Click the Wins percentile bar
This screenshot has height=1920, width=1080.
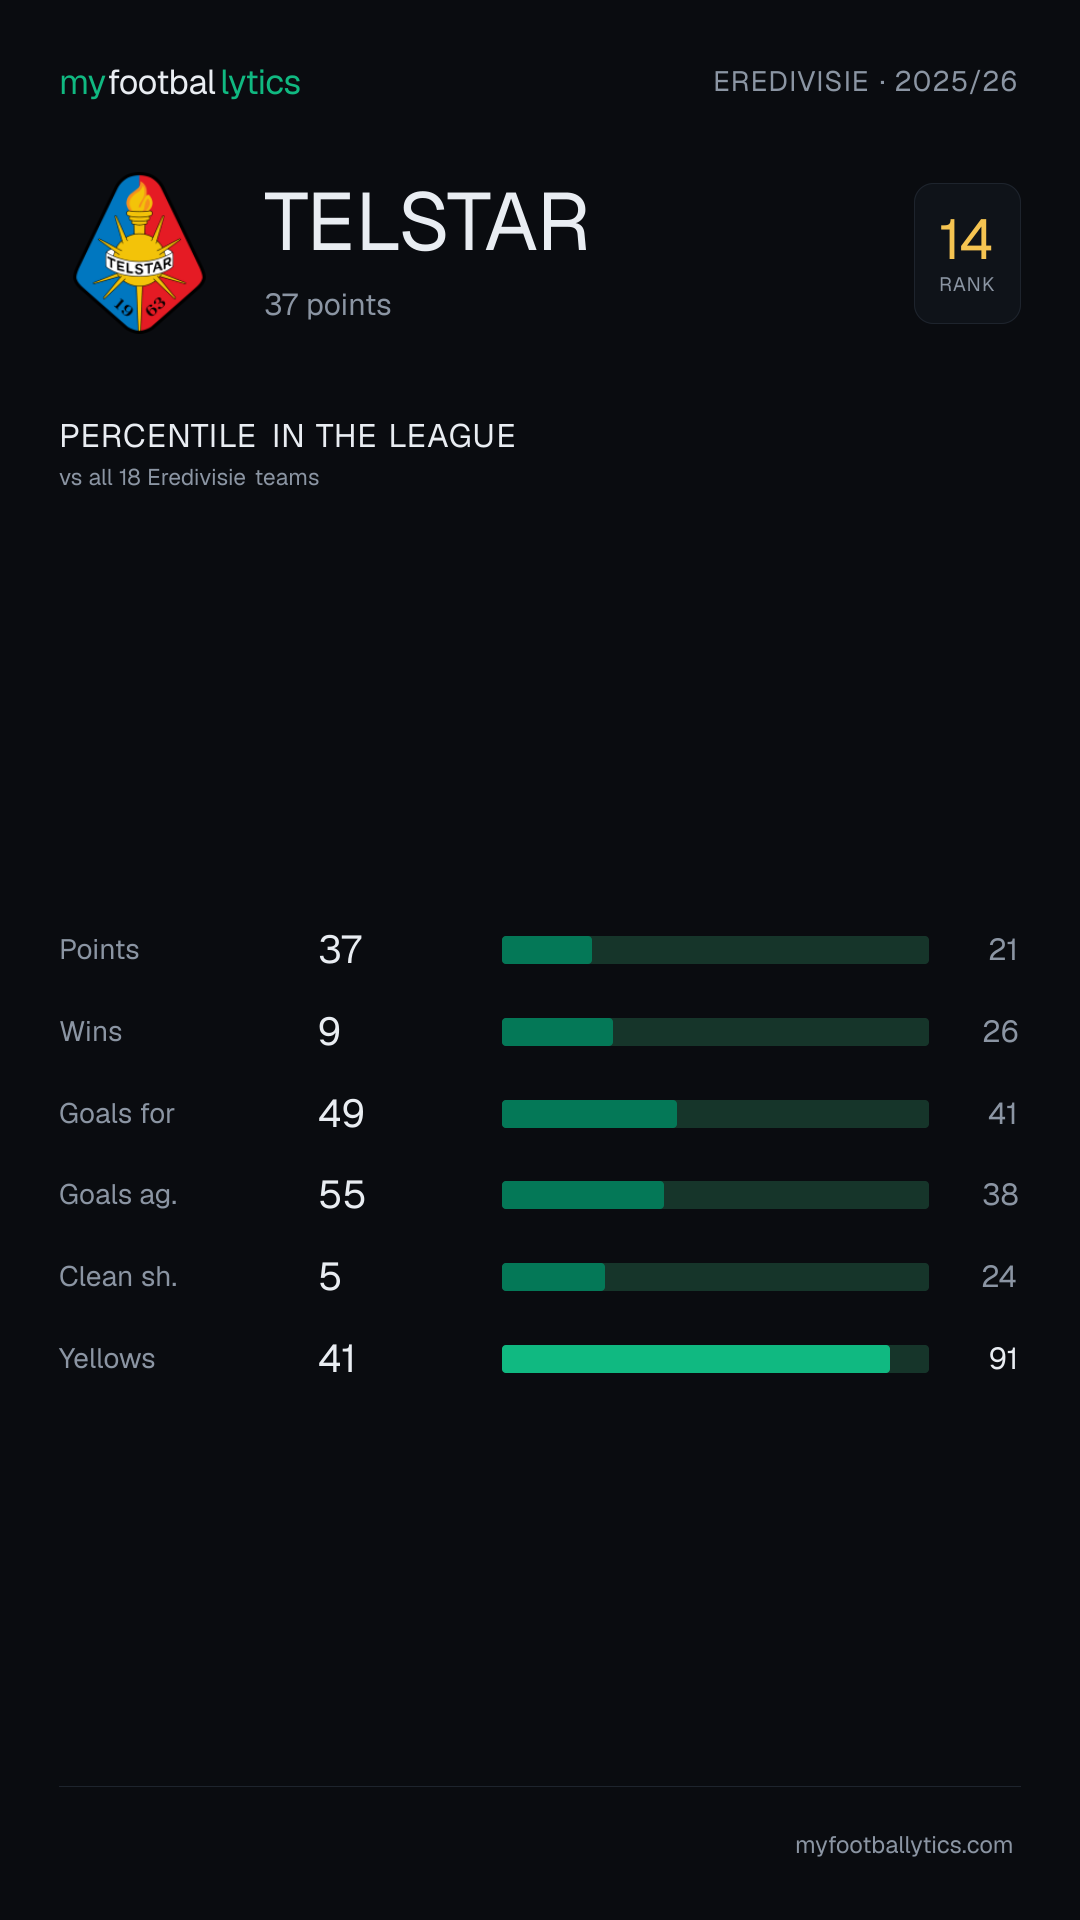pyautogui.click(x=715, y=1032)
